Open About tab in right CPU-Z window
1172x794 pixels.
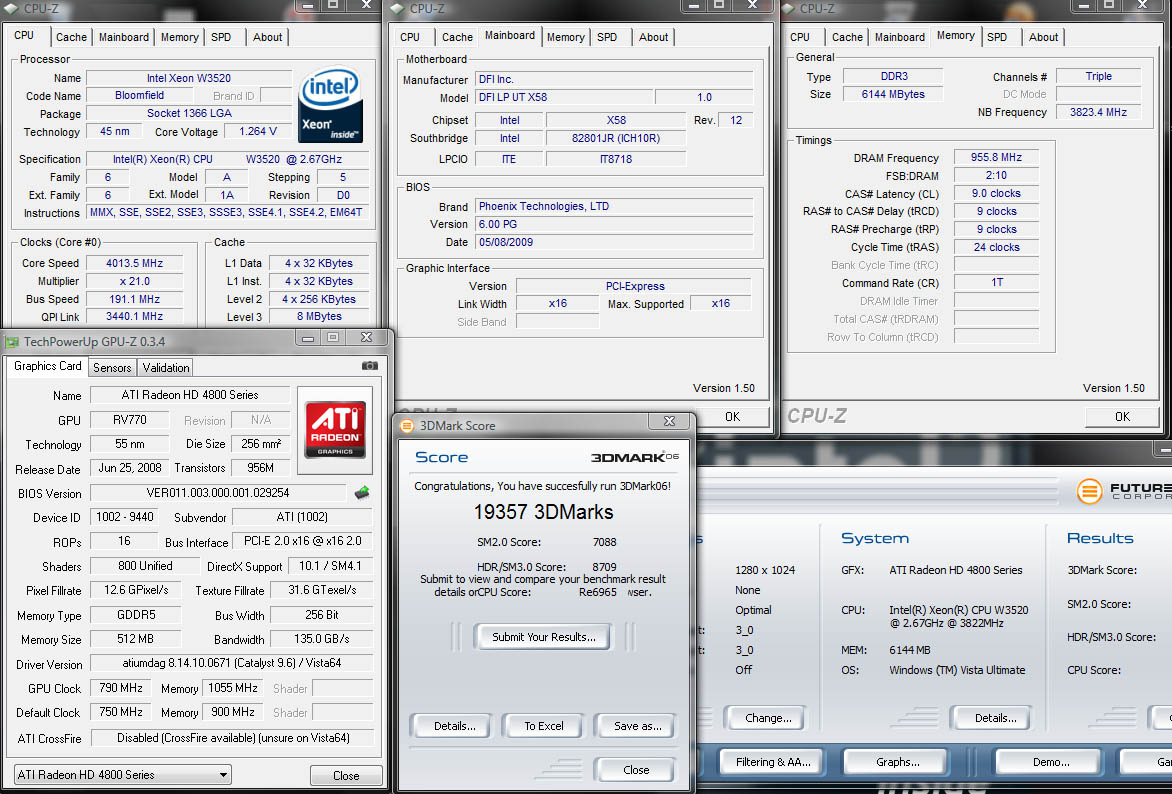coord(1043,37)
